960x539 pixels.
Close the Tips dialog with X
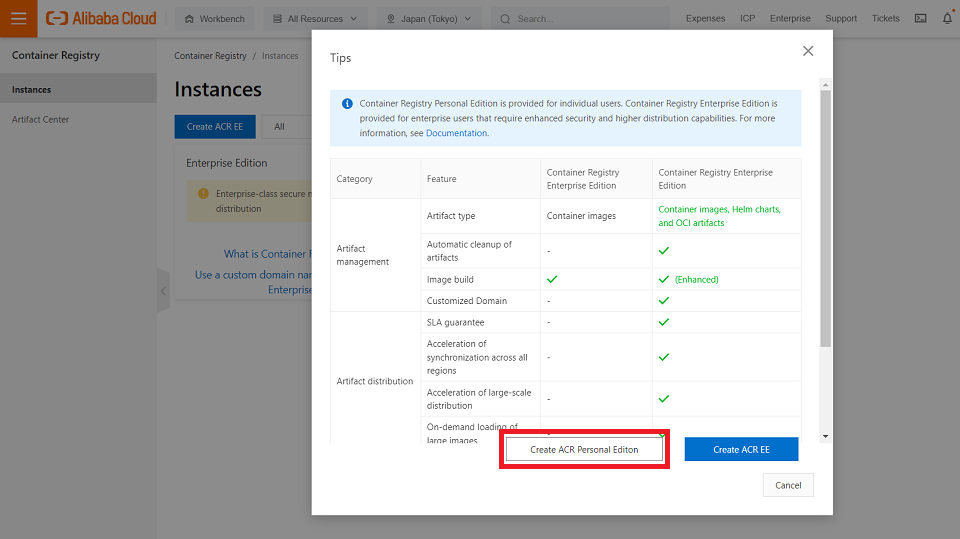[x=808, y=51]
